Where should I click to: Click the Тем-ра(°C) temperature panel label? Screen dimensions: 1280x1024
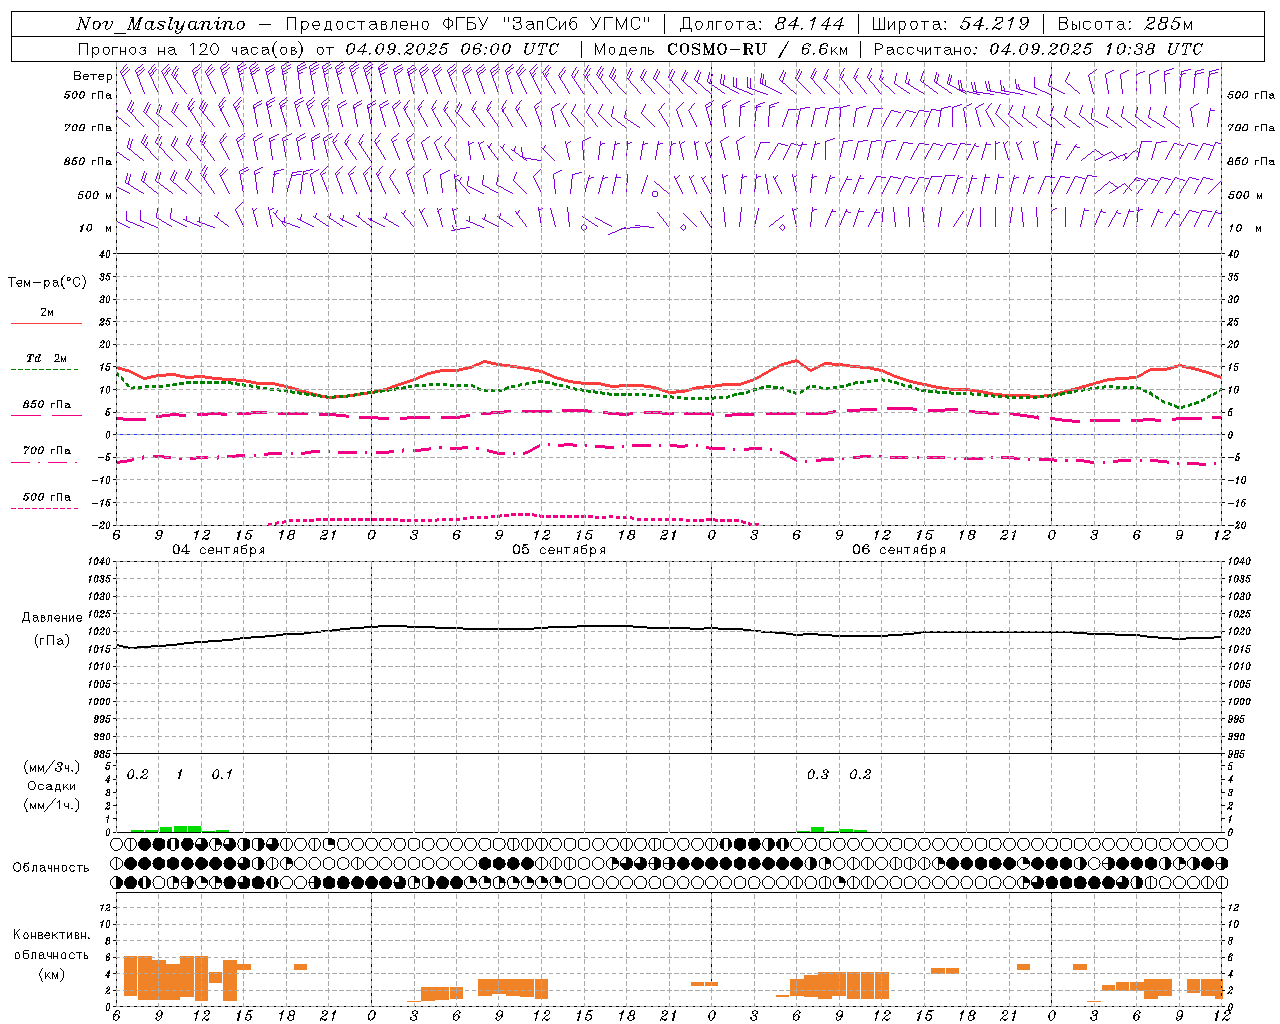click(x=46, y=283)
